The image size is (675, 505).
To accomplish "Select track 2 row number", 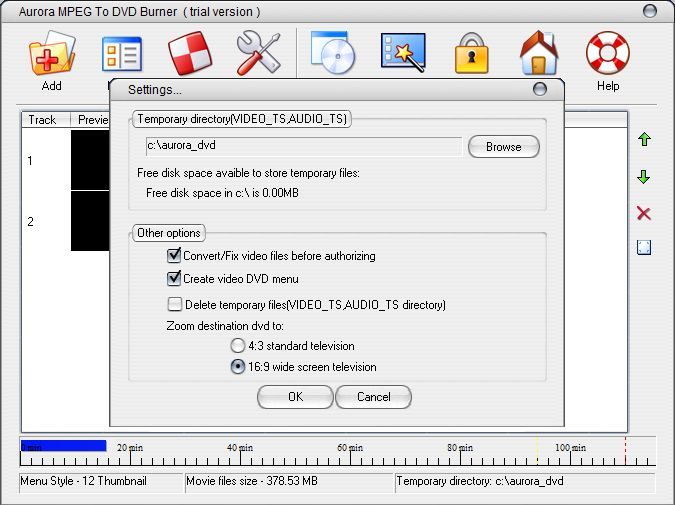I will 30,222.
